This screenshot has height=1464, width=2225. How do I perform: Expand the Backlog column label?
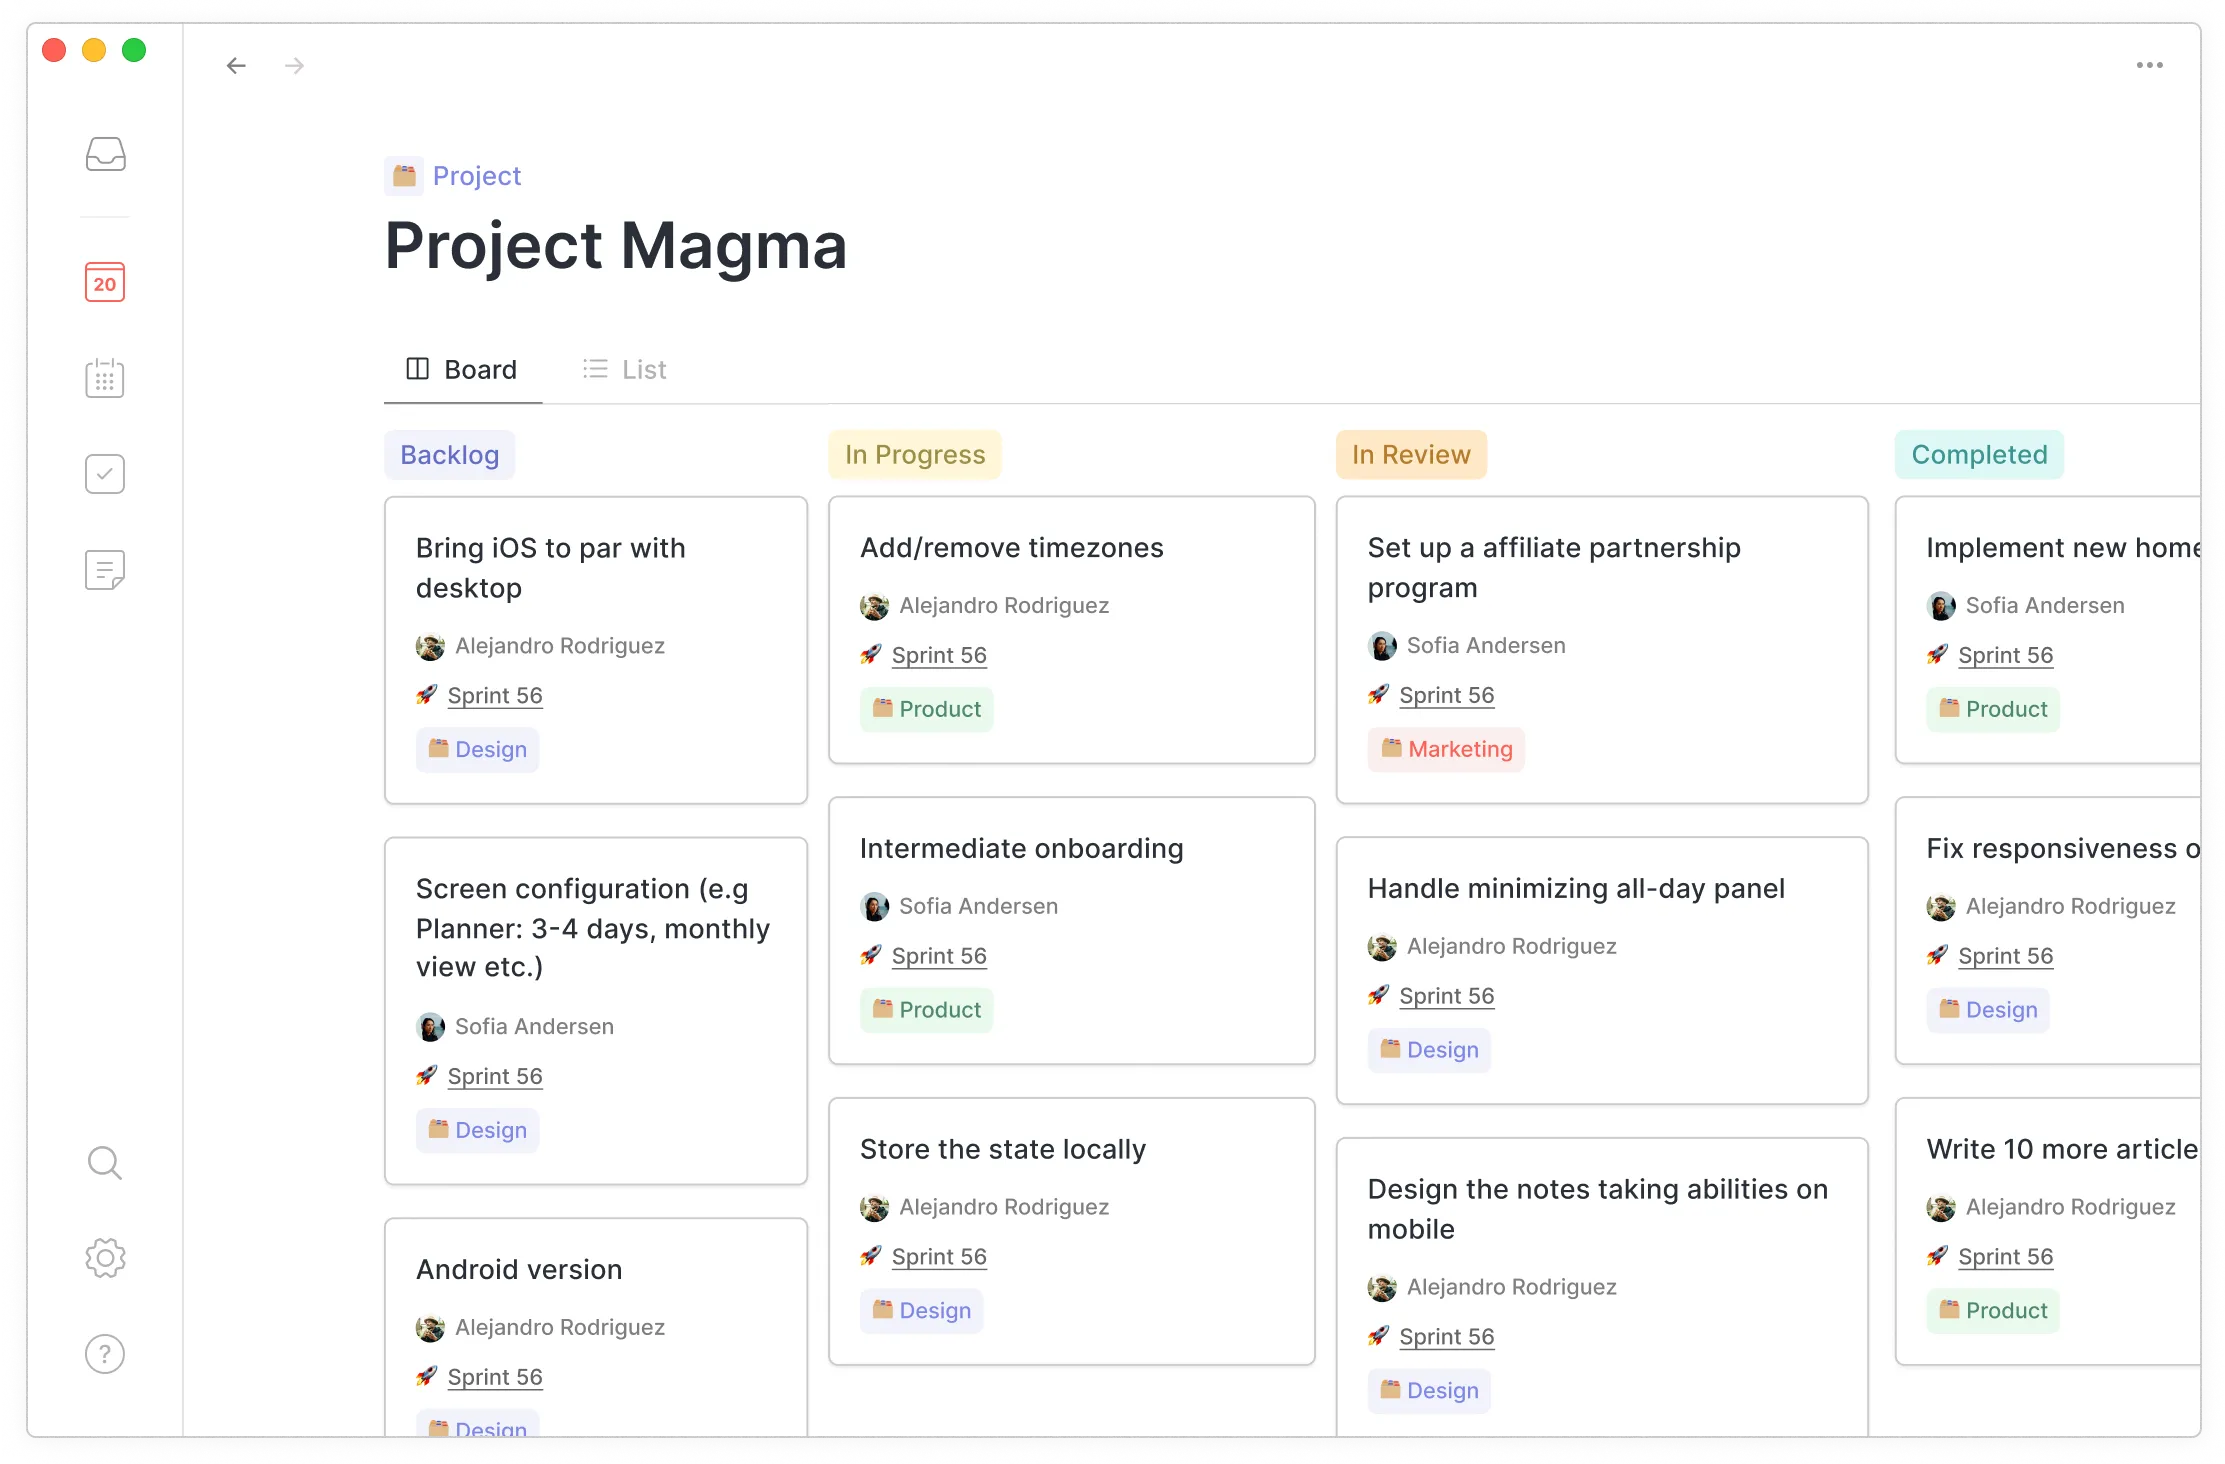[x=449, y=454]
